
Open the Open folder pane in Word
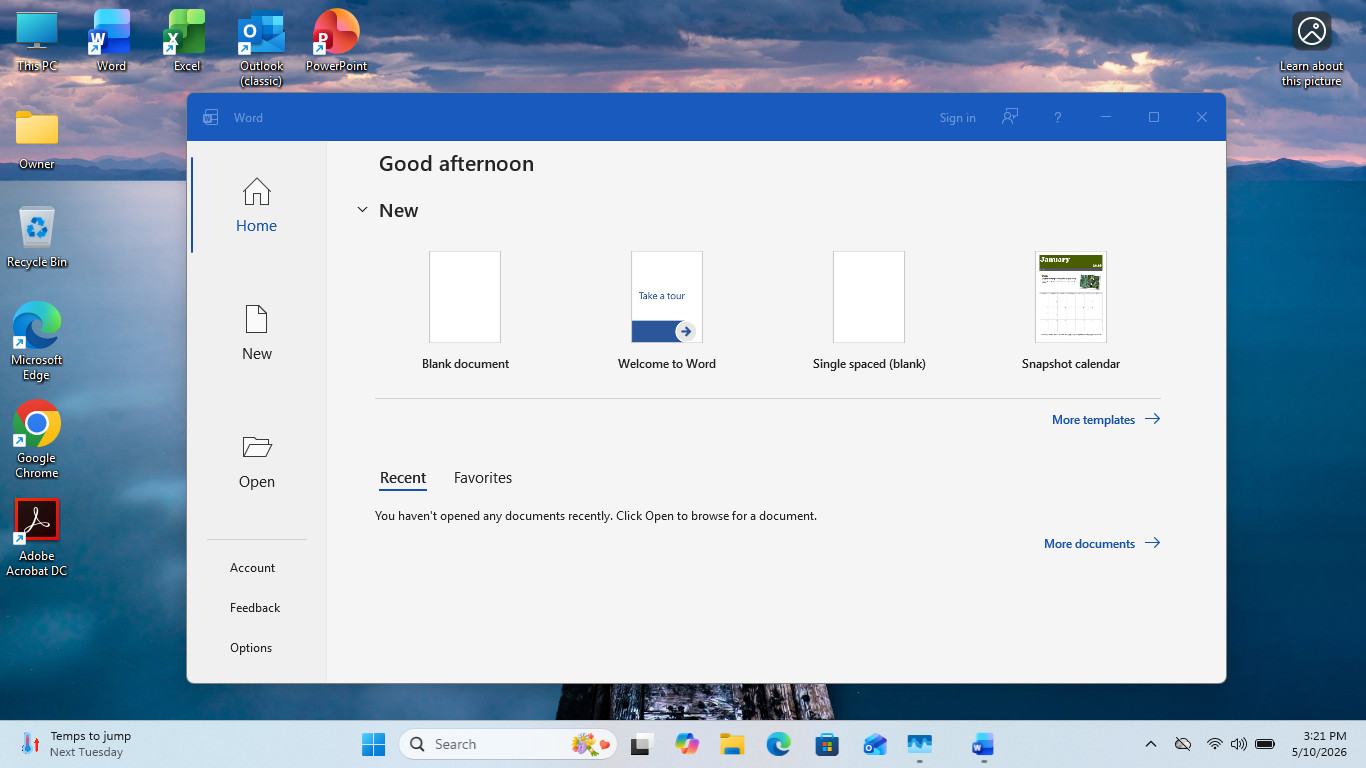click(x=257, y=461)
